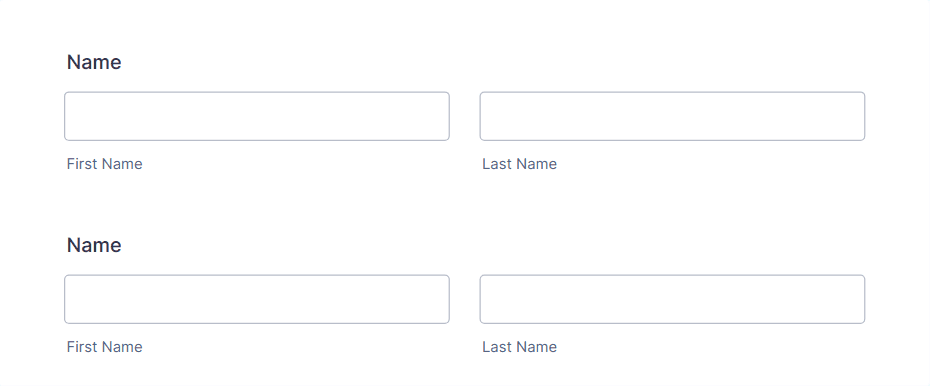Click the First Name input in lower Name group

click(x=257, y=299)
